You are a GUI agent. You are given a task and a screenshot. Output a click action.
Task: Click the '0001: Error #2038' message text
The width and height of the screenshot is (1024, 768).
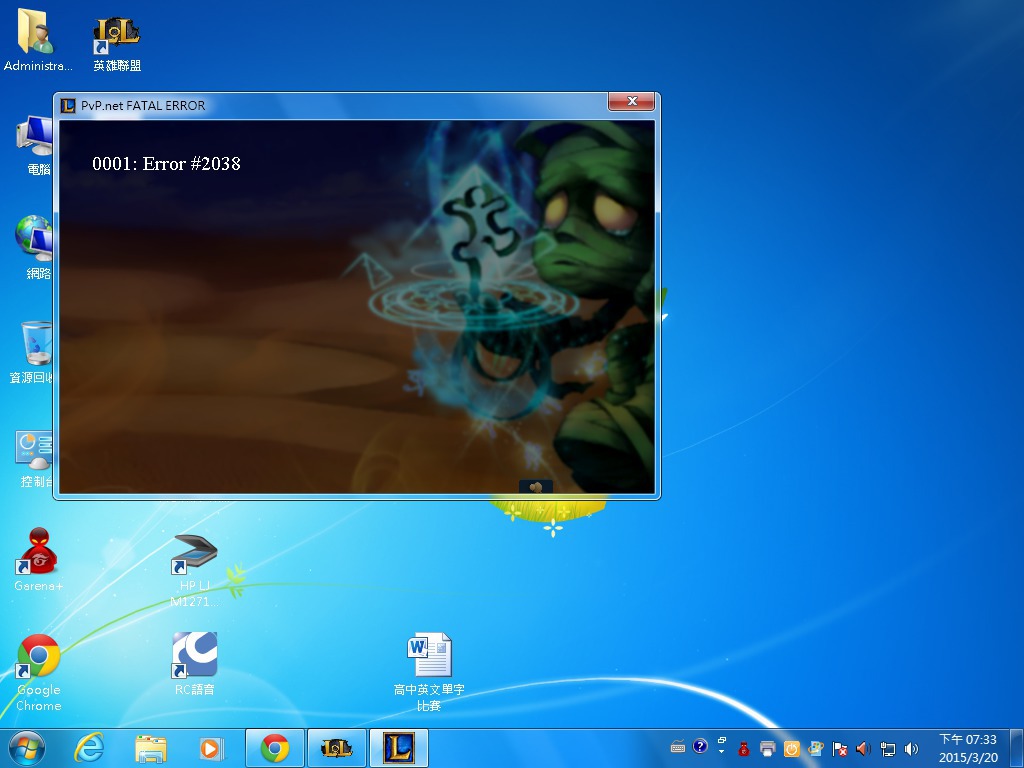point(167,163)
